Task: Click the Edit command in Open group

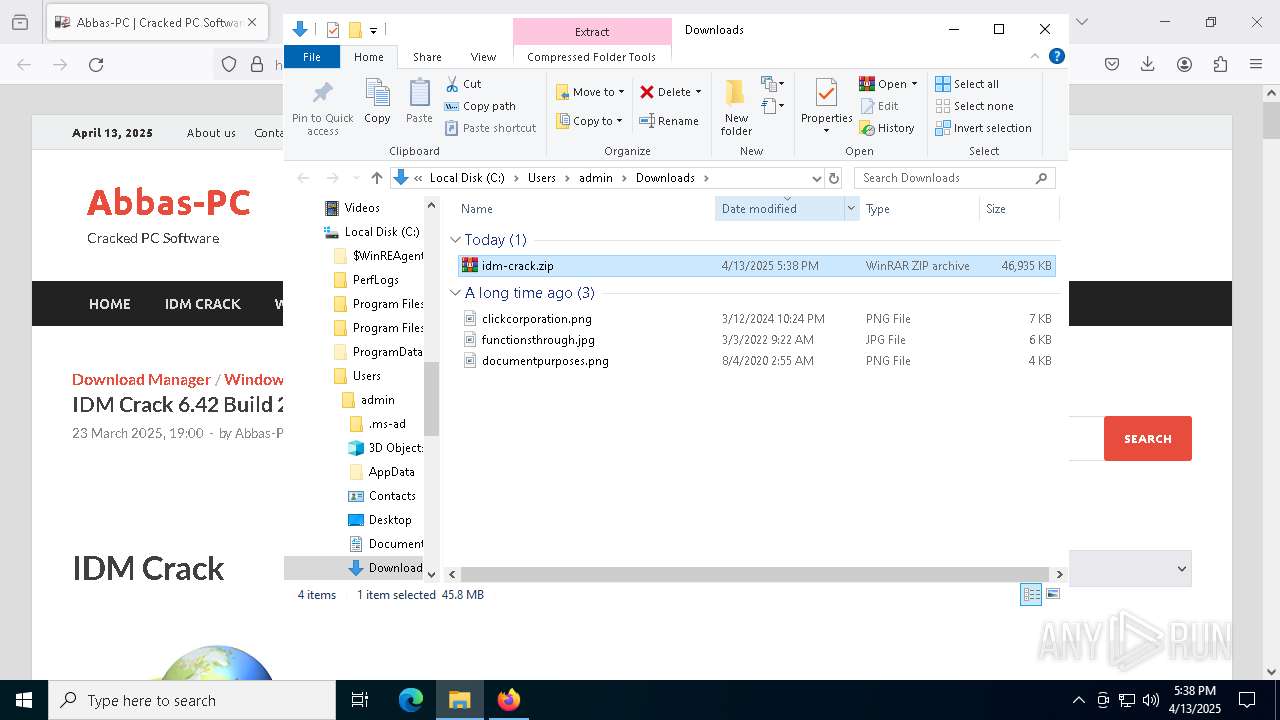Action: pos(878,106)
